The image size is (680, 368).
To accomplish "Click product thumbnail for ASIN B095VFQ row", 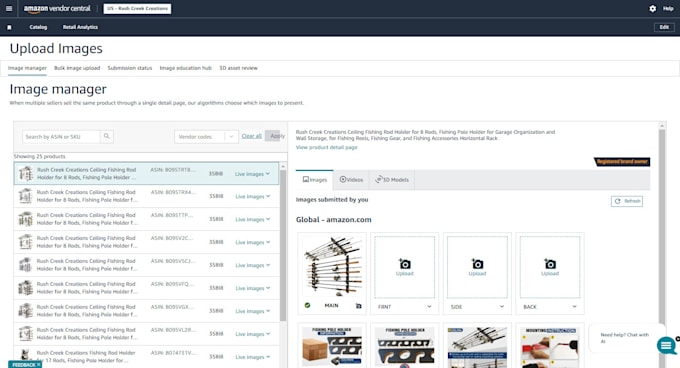I will click(26, 288).
